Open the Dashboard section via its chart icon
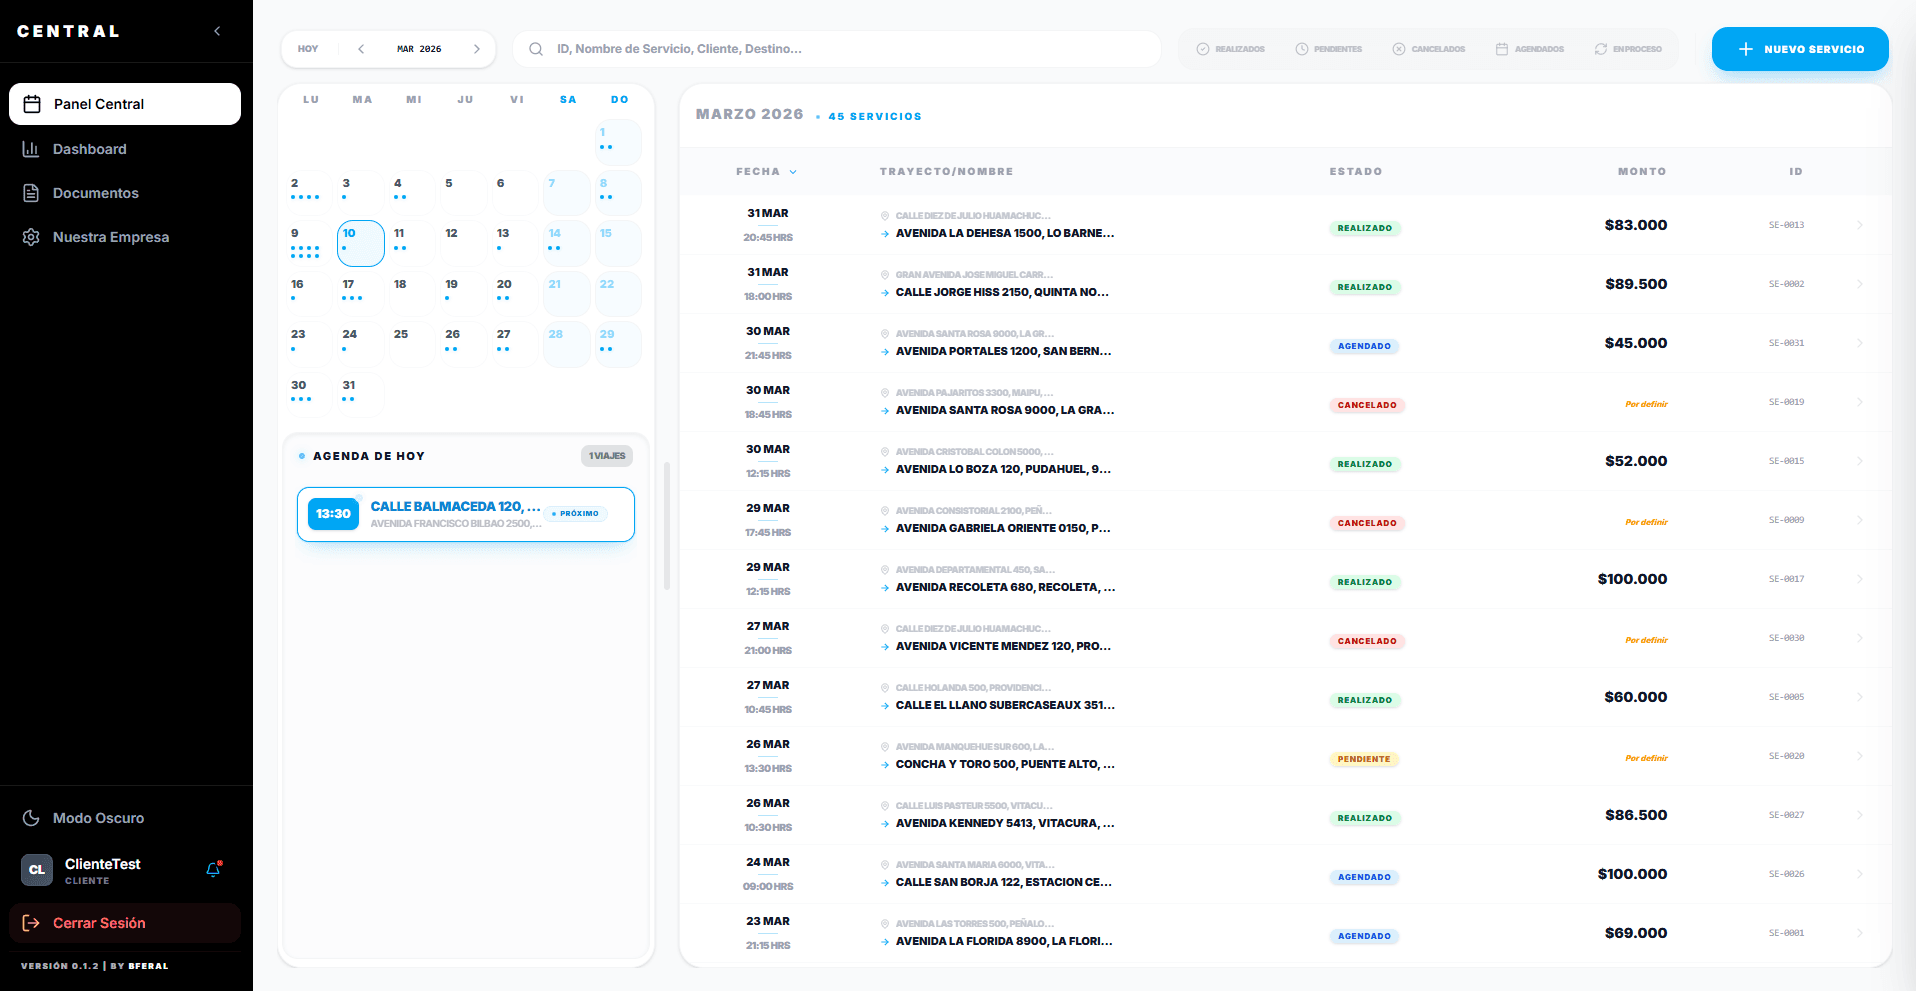Image resolution: width=1916 pixels, height=991 pixels. click(x=31, y=149)
